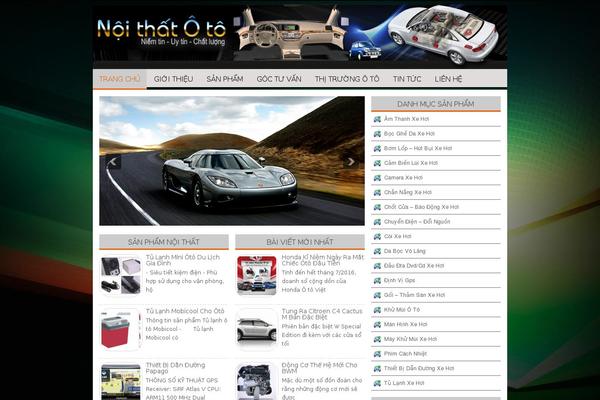Click the car icon beside Chuyển Điện – Đổi Nguồn
This screenshot has height=400, width=600.
[377, 222]
